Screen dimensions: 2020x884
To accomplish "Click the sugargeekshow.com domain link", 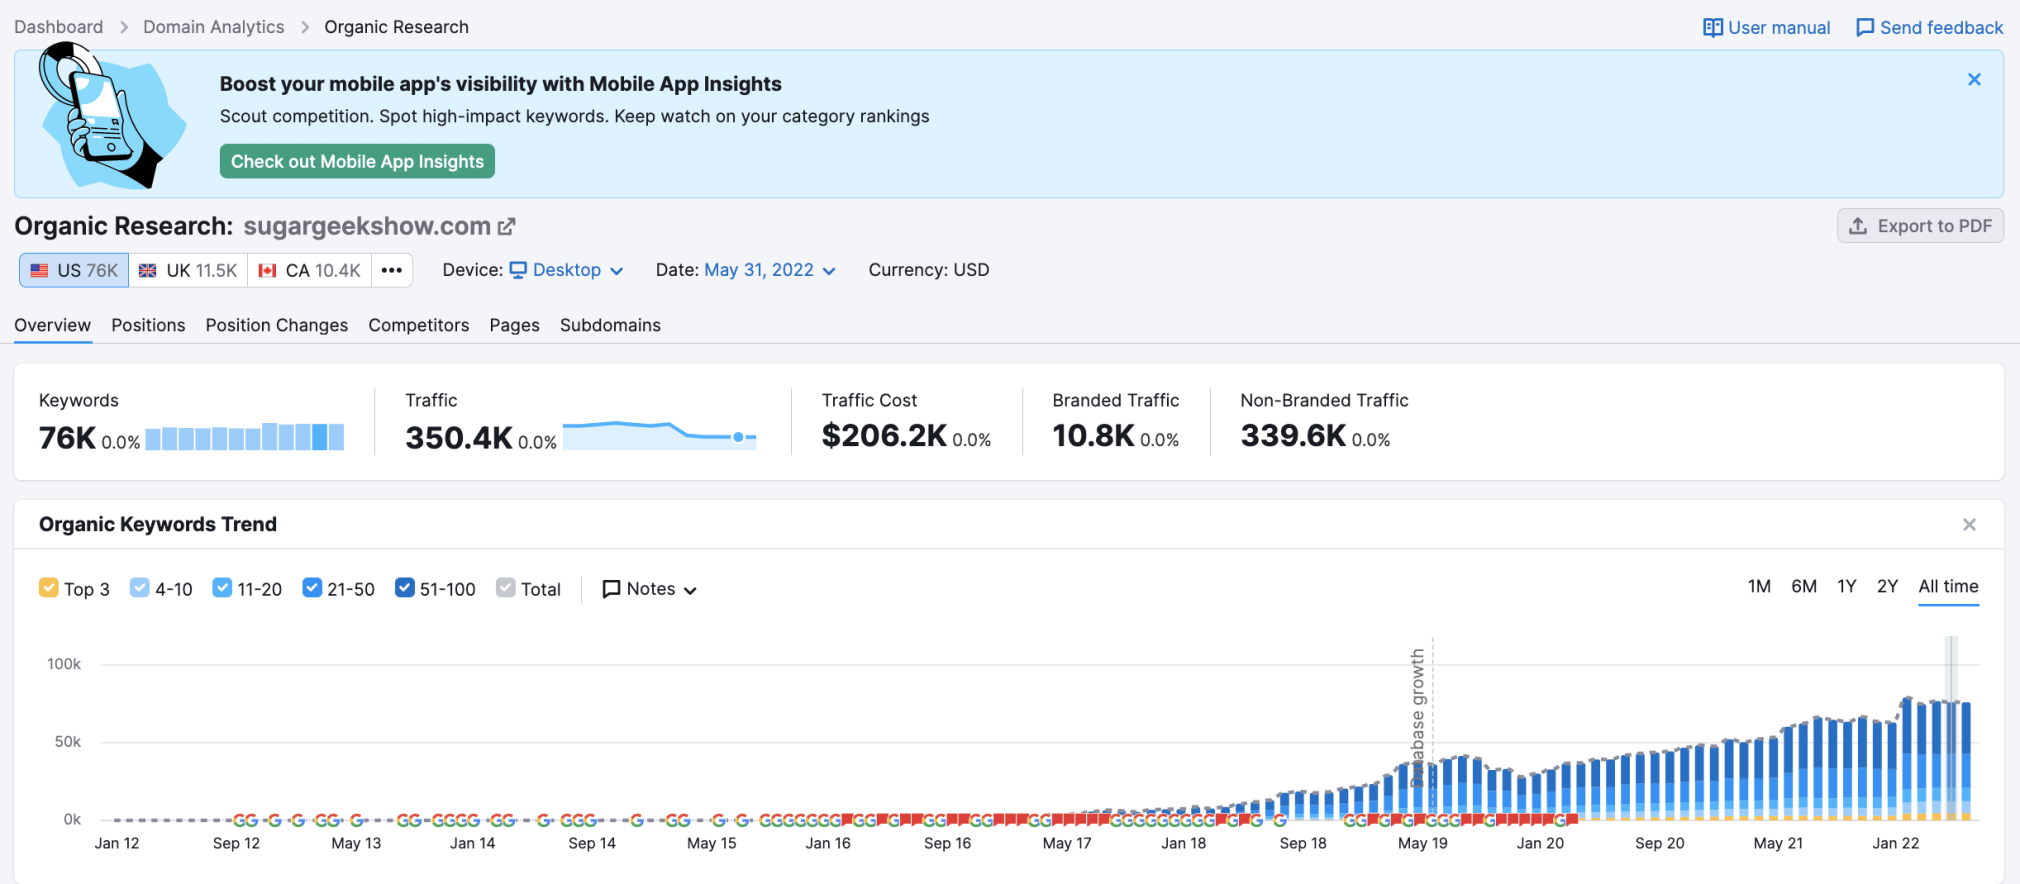I will (367, 226).
